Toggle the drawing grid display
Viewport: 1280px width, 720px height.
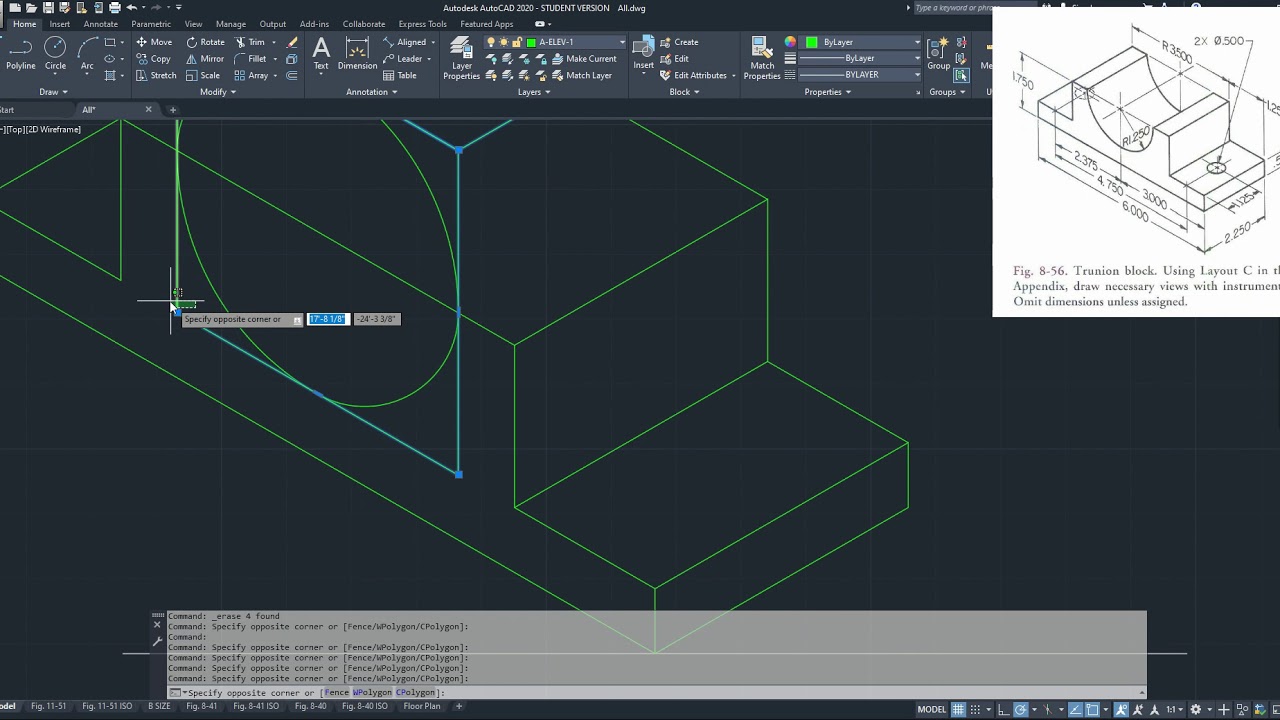coord(958,709)
